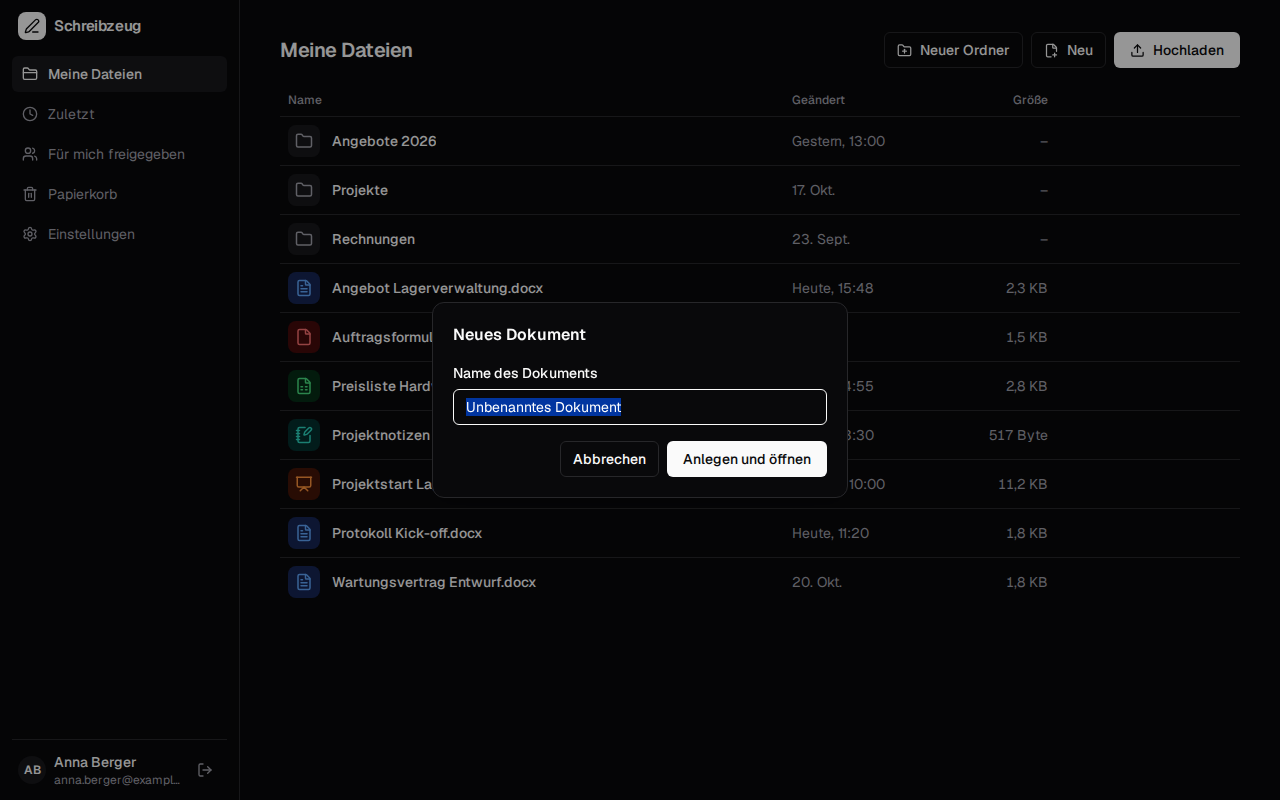The height and width of the screenshot is (800, 1280).
Task: Click the Größe column header
Action: click(x=1030, y=100)
